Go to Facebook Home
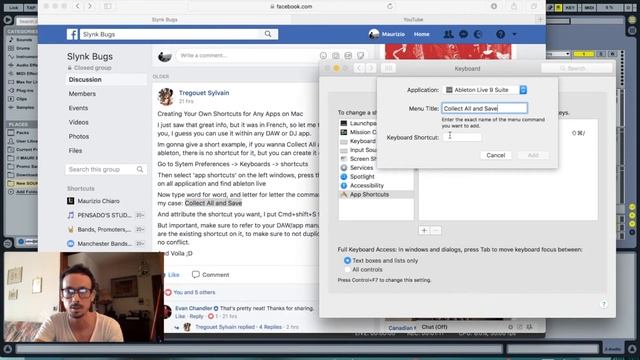640x360 pixels. (x=421, y=34)
